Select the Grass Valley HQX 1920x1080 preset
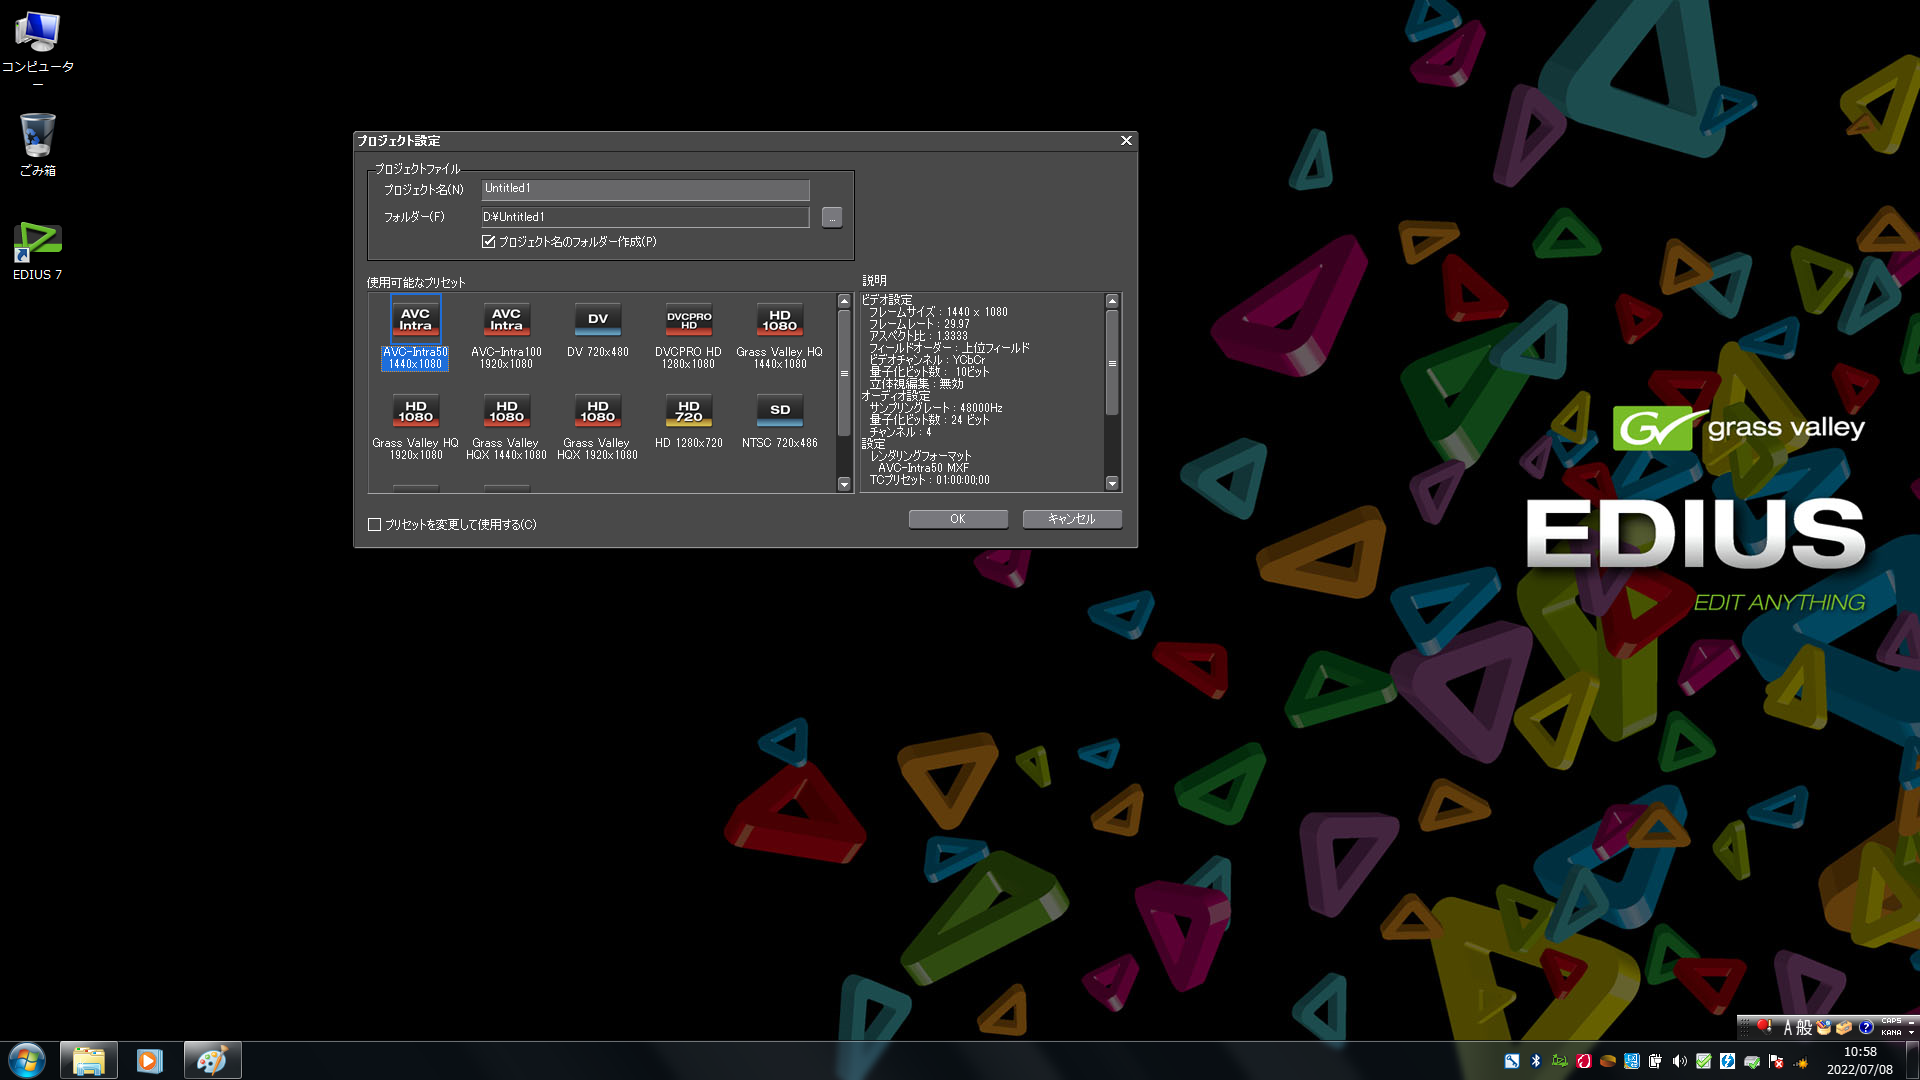Screen dimensions: 1920x1080 [x=598, y=426]
